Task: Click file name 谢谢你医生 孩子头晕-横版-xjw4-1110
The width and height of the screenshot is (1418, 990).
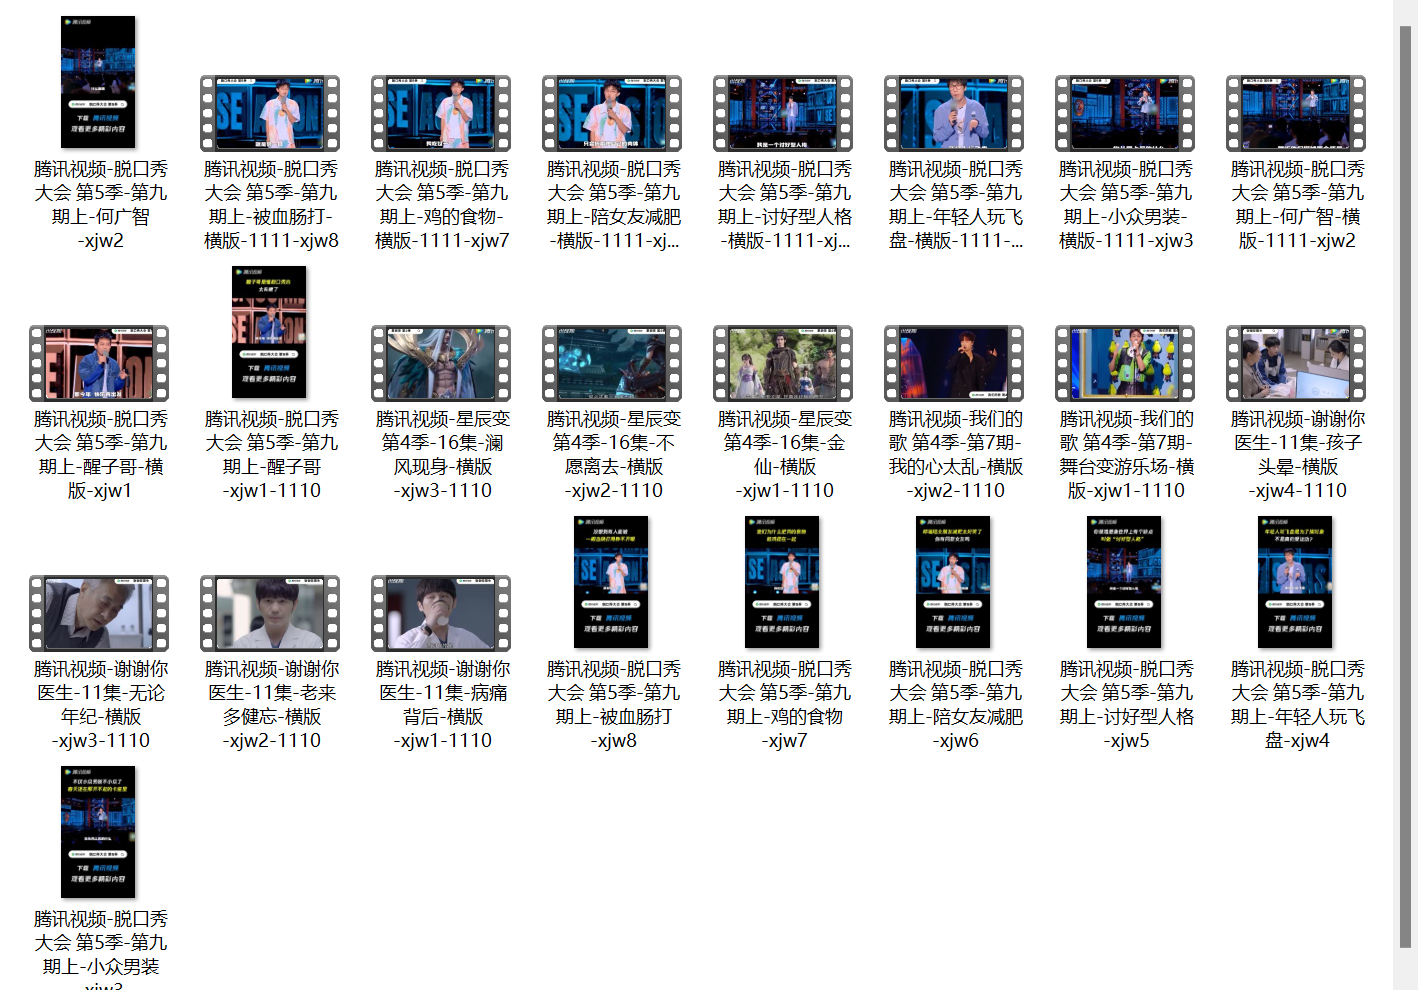Action: point(1297,455)
